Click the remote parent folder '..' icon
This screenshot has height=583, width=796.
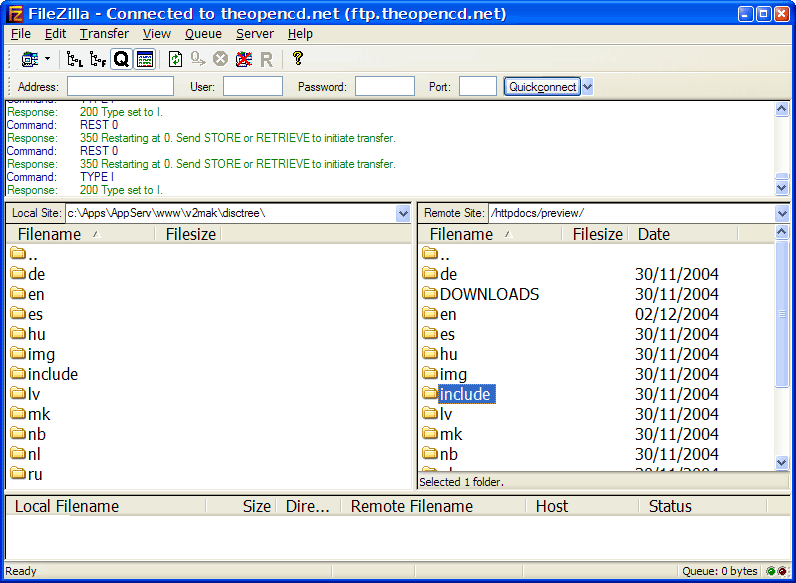click(430, 253)
